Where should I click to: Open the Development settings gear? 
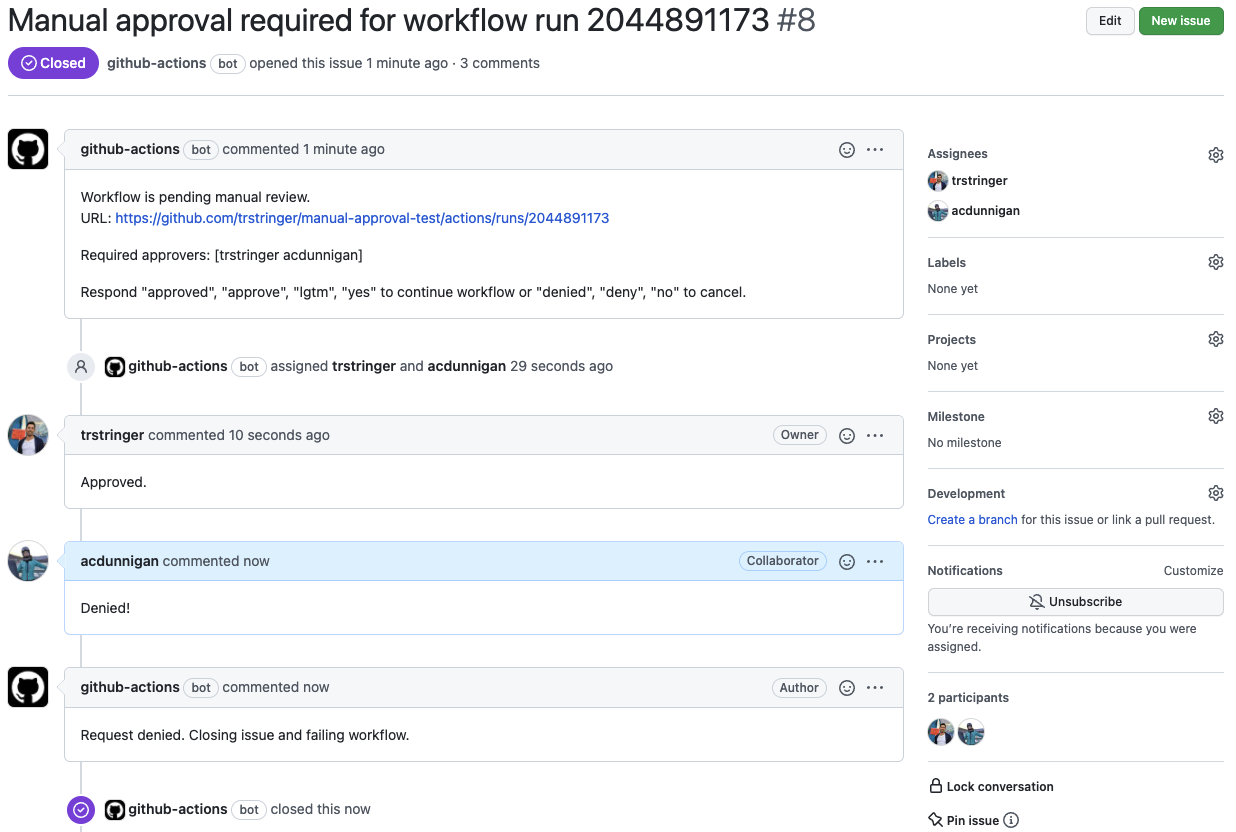point(1215,492)
